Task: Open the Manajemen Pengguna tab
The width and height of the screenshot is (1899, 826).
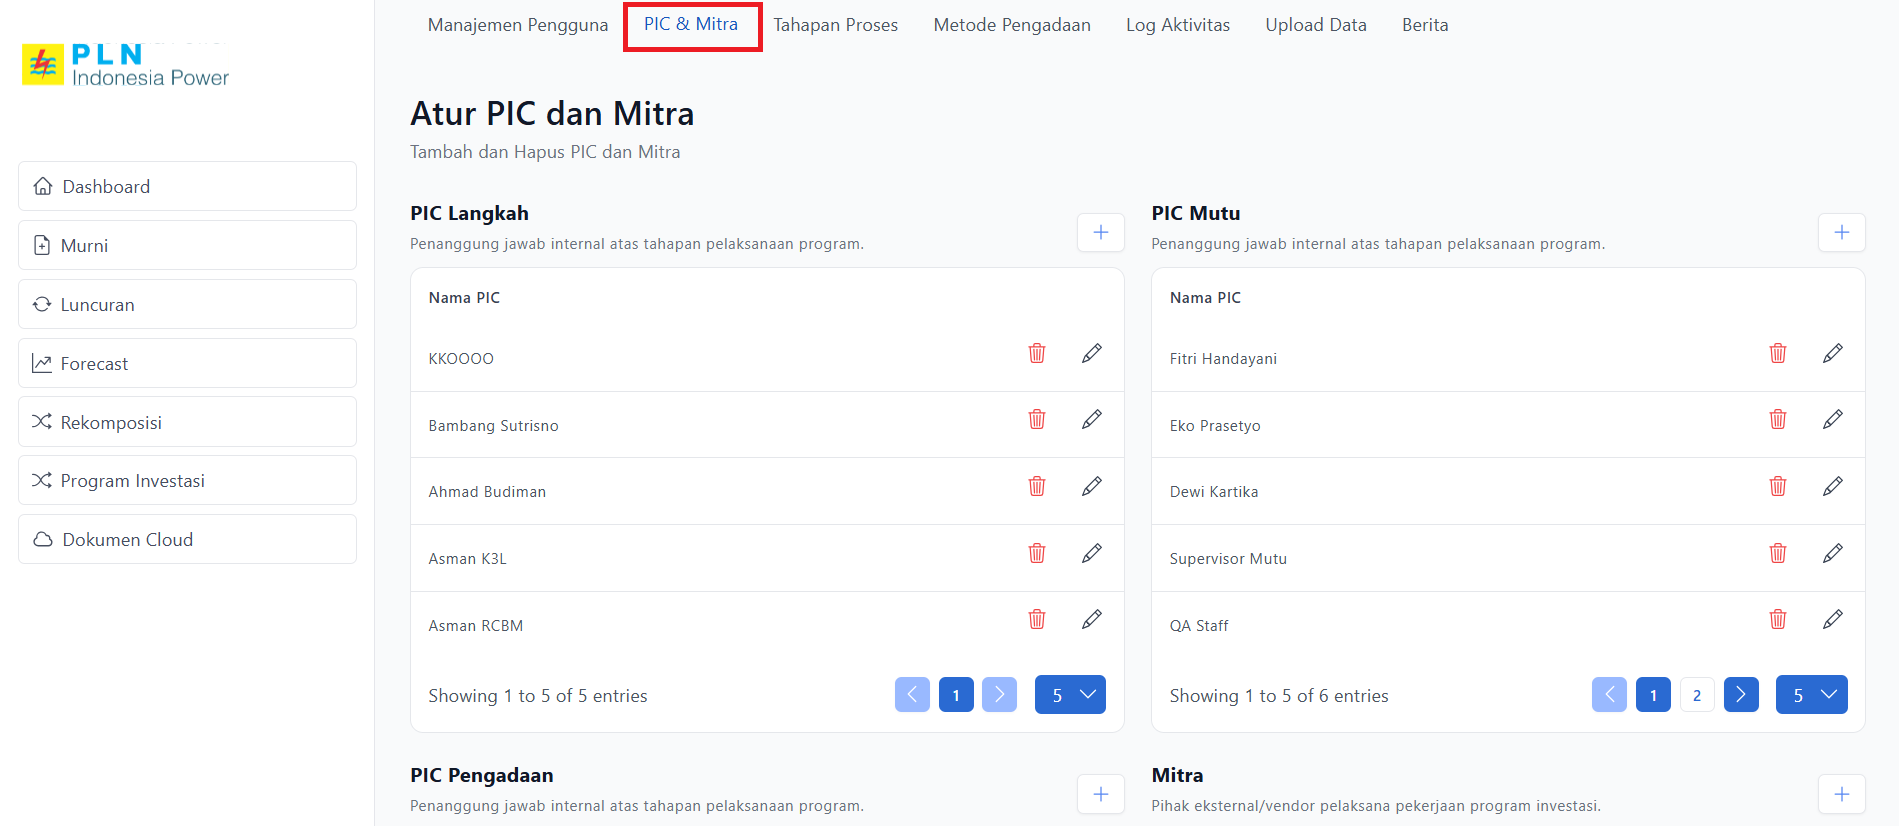Action: (x=517, y=25)
